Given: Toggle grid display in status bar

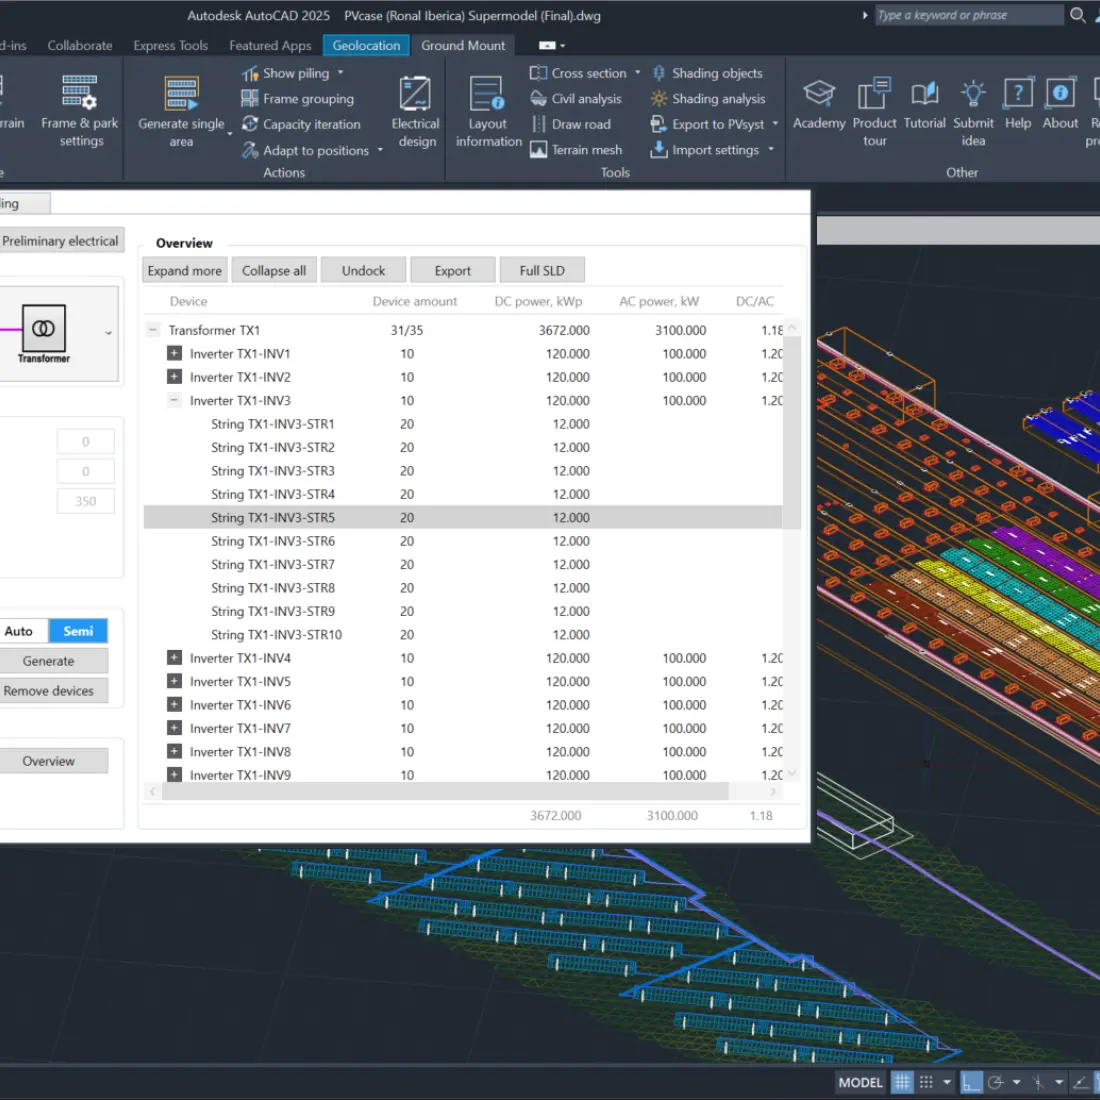Looking at the screenshot, I should click(902, 1082).
